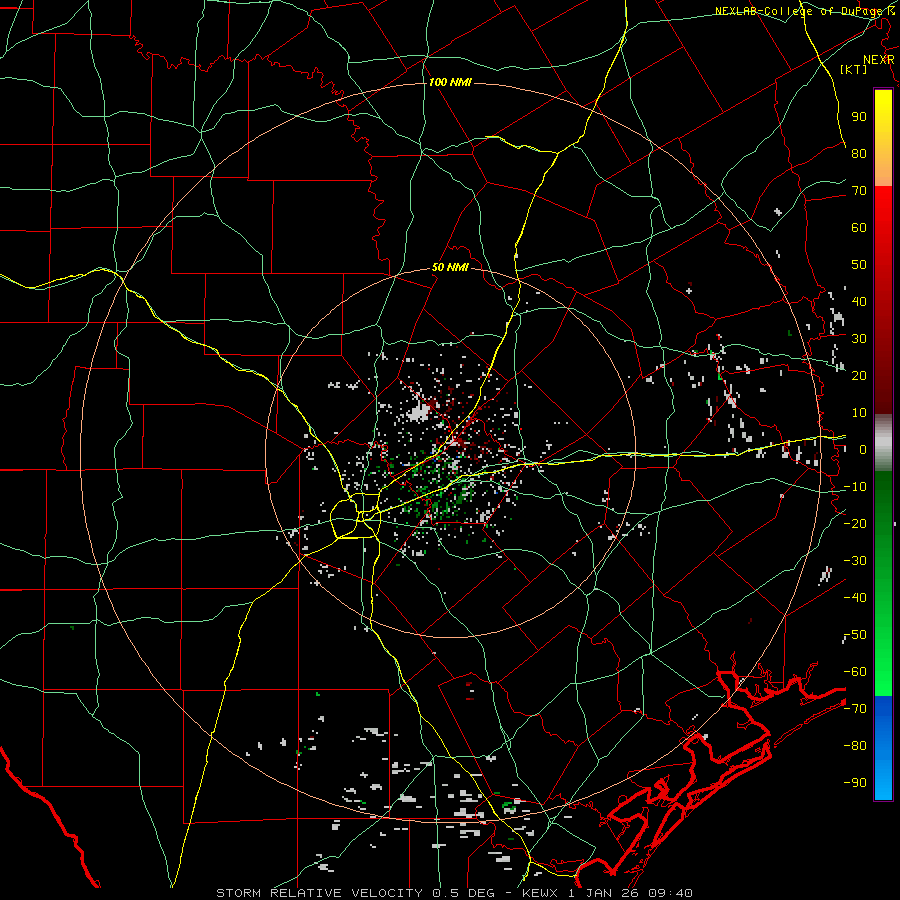
Task: Click the -70 value on velocity scale
Action: (x=855, y=709)
